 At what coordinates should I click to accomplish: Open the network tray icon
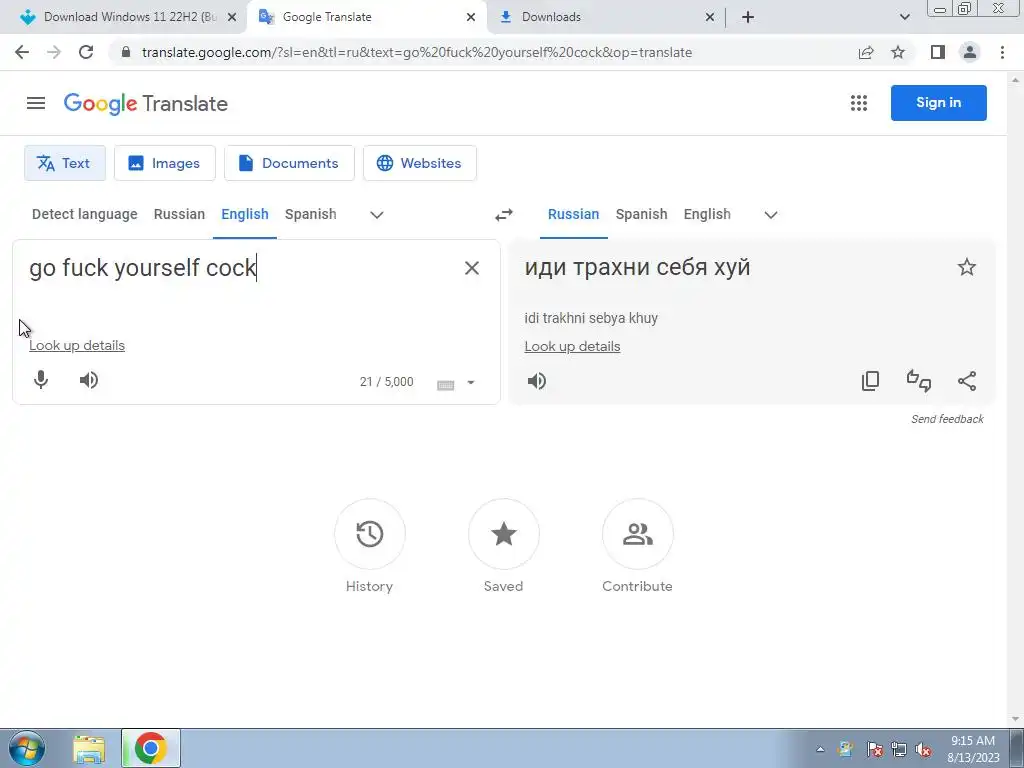(899, 749)
